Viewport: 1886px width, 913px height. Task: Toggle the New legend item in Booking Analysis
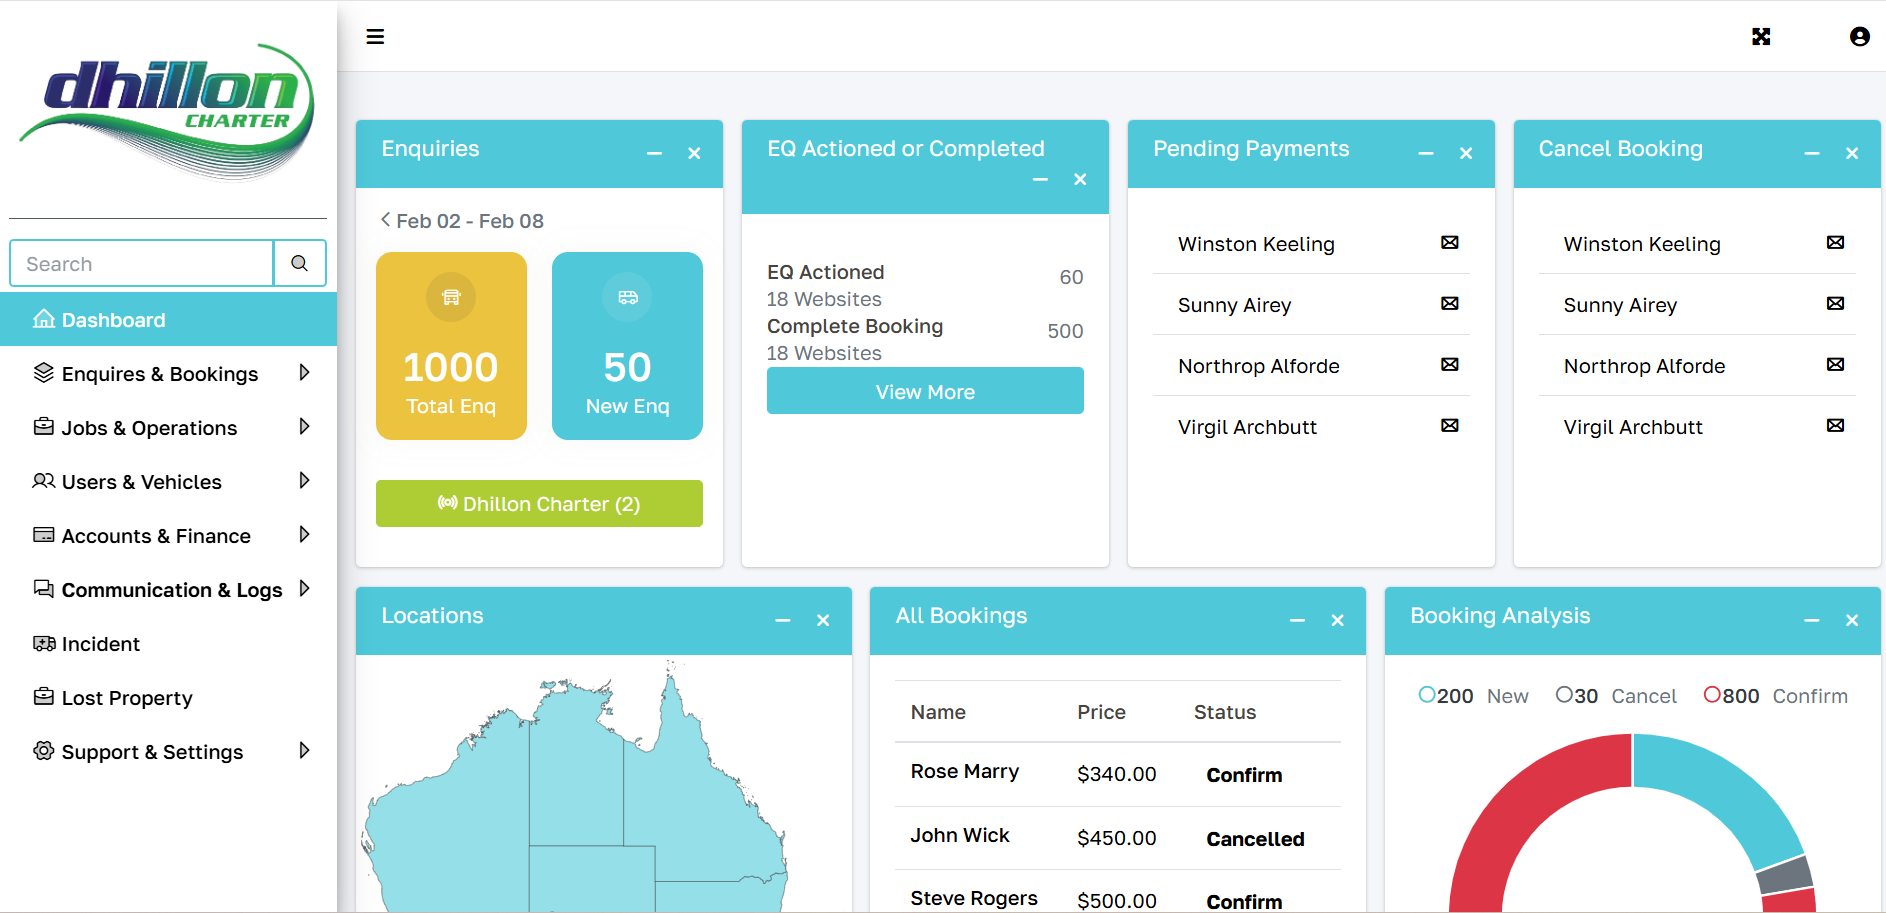click(x=1473, y=696)
